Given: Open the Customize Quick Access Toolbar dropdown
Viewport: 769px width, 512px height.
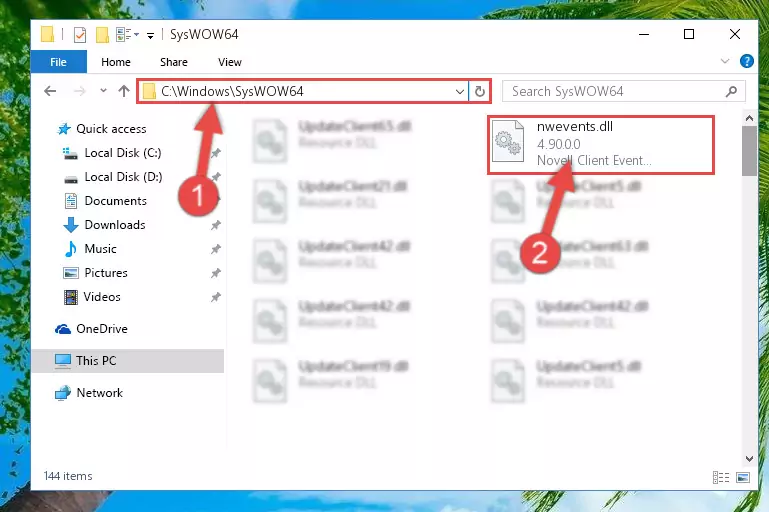Looking at the screenshot, I should click(150, 35).
